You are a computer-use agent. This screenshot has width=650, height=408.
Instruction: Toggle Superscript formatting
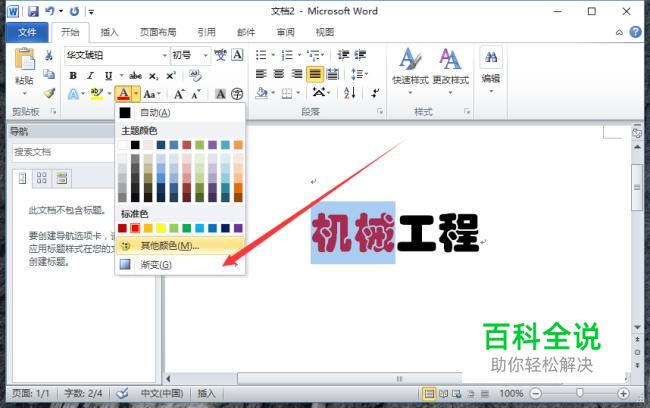click(171, 75)
